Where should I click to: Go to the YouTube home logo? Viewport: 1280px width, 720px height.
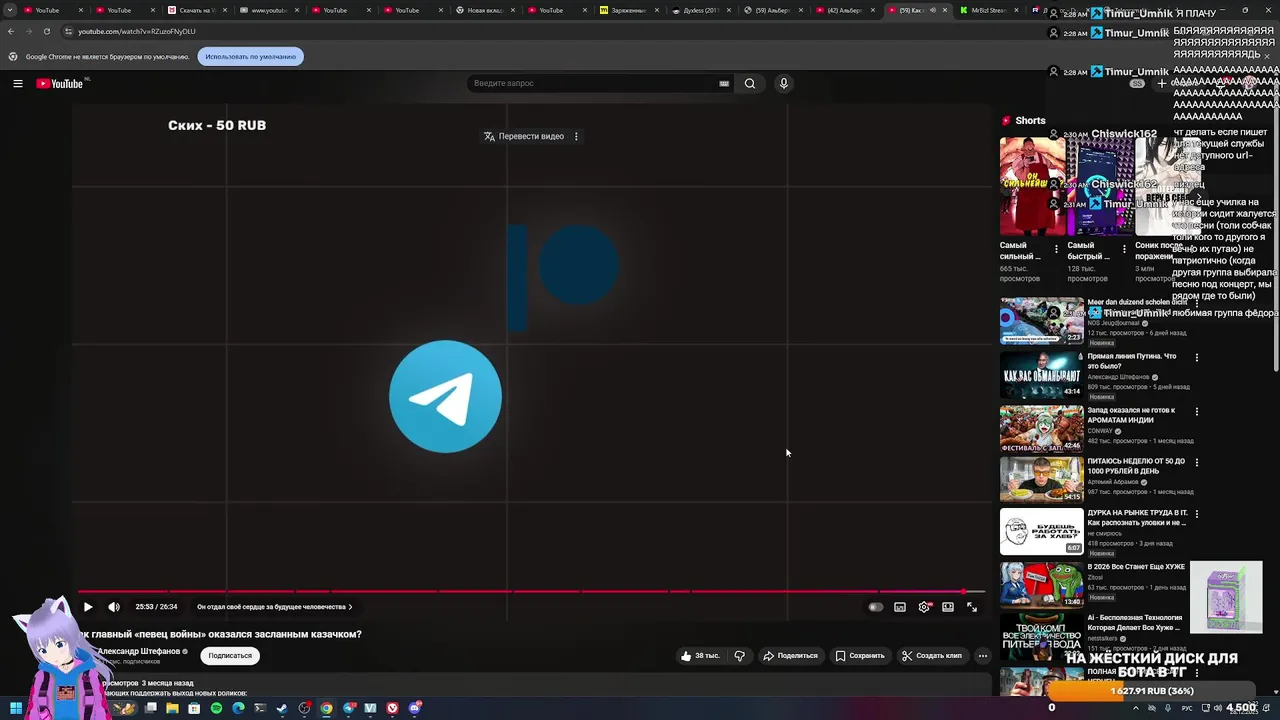[x=60, y=84]
